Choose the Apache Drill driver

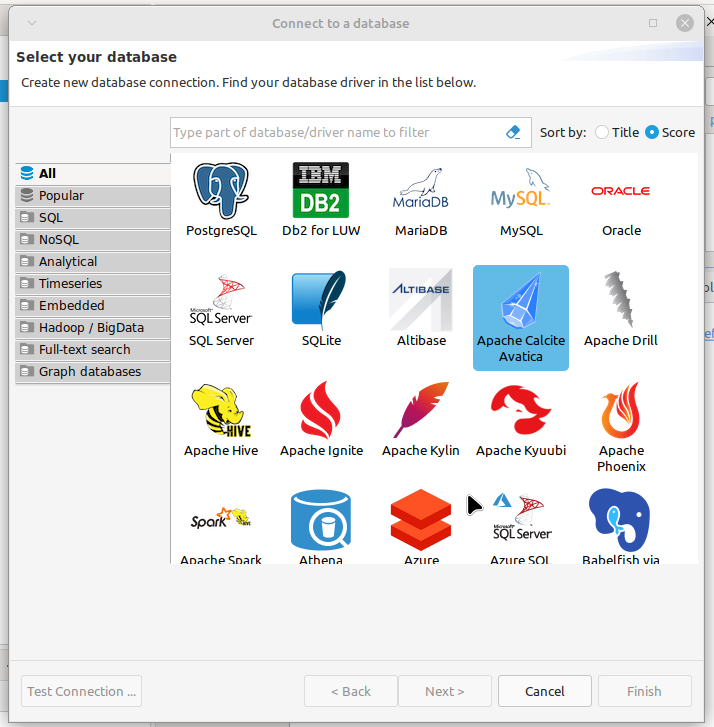click(621, 309)
